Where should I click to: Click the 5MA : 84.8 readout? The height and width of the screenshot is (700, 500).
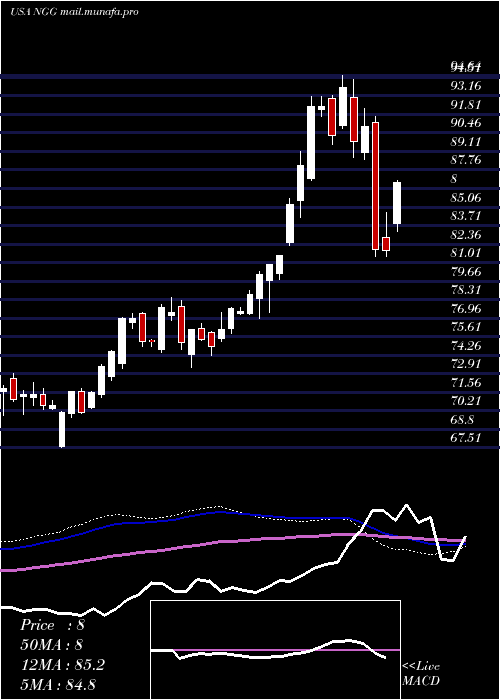click(58, 684)
